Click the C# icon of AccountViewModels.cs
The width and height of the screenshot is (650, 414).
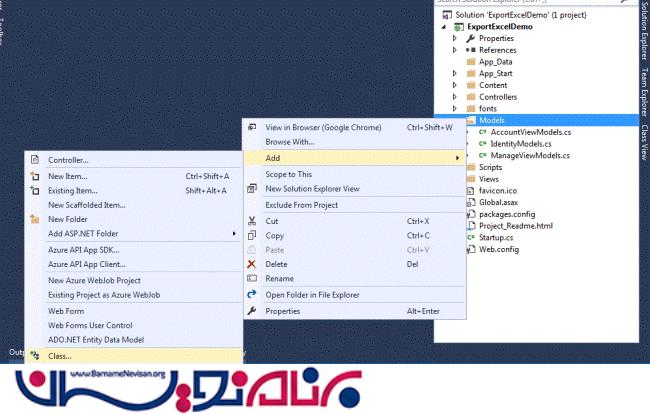click(483, 132)
